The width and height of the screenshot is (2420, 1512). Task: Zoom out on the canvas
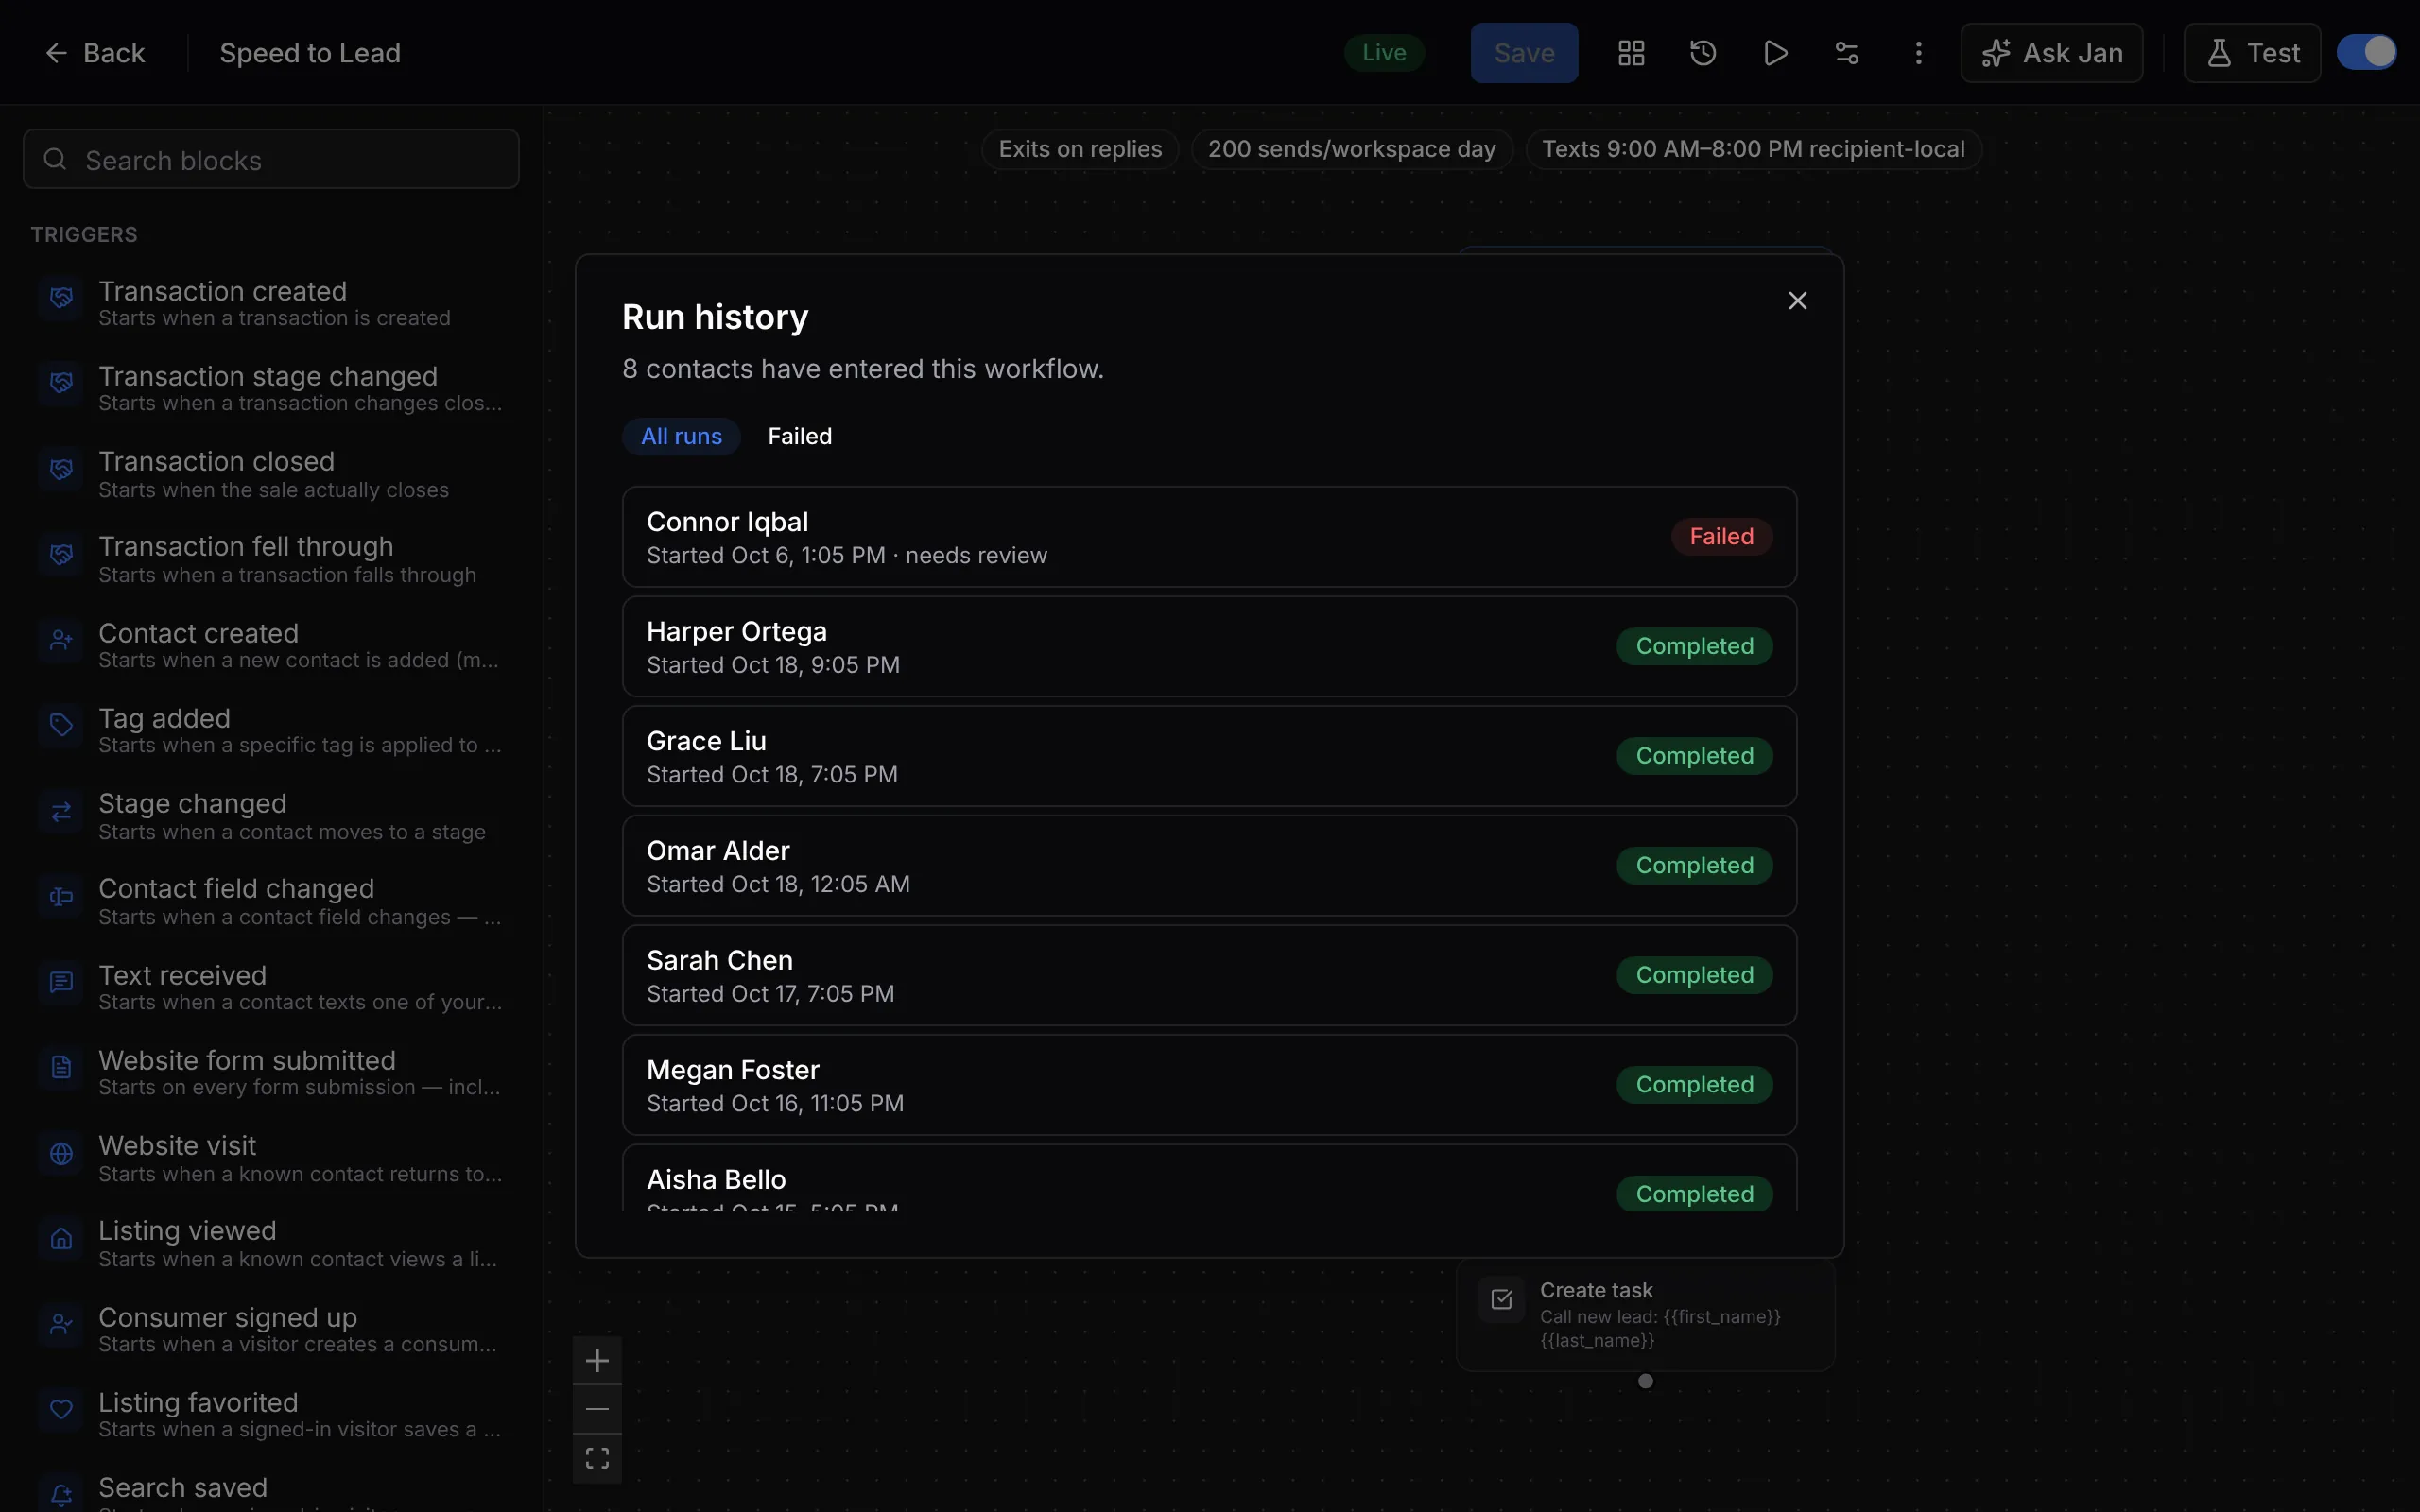597,1409
